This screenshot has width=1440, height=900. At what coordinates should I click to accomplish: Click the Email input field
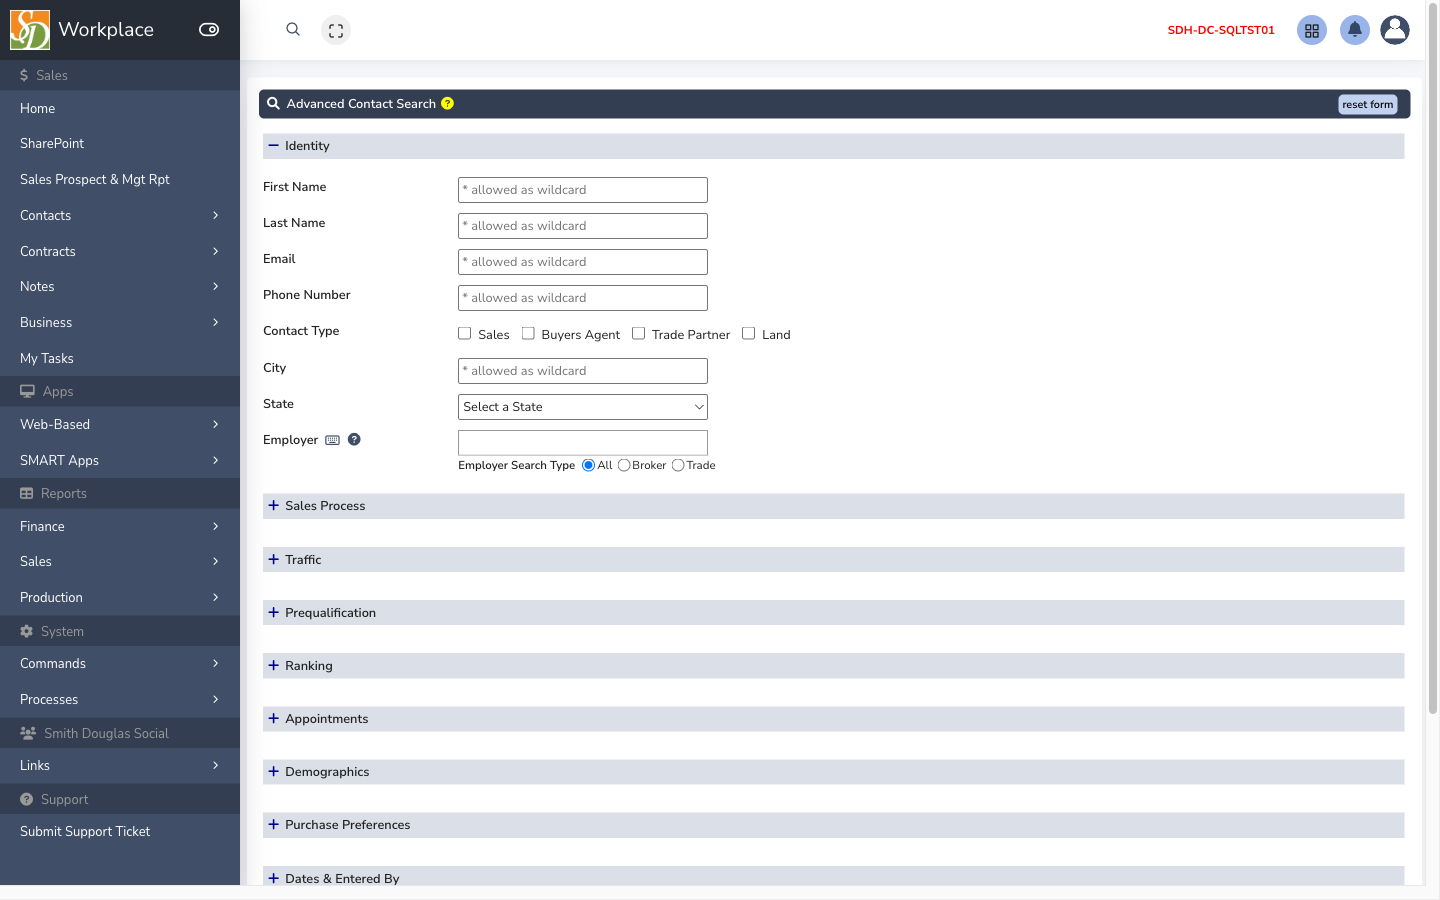click(x=583, y=262)
